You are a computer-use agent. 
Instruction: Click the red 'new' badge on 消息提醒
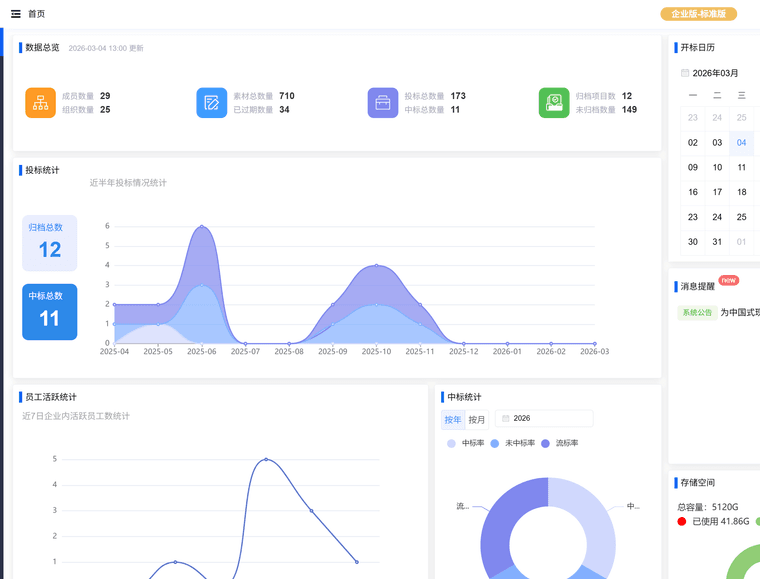(729, 281)
